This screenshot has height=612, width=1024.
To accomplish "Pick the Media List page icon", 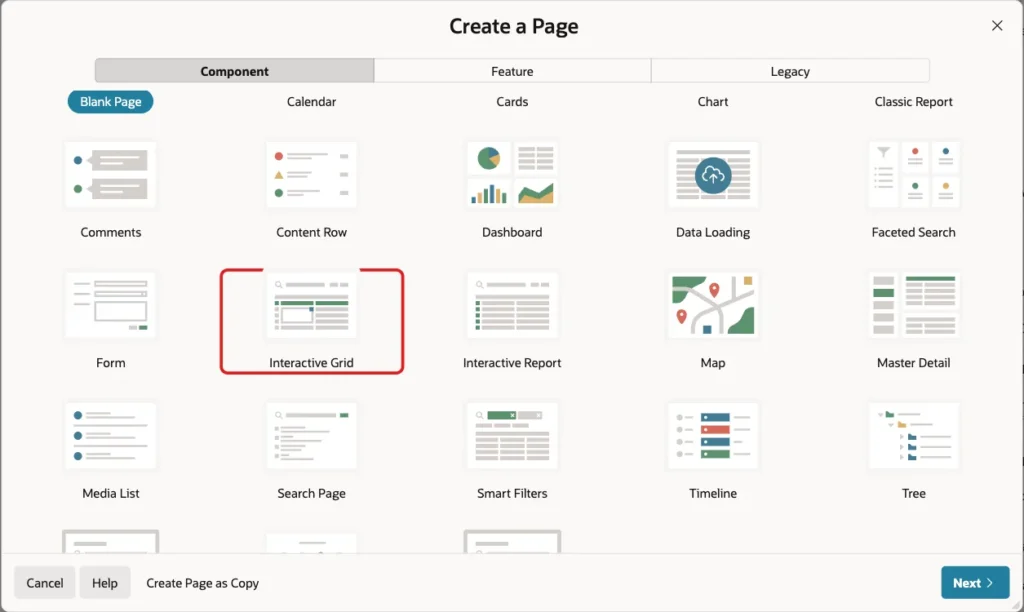I will point(110,436).
